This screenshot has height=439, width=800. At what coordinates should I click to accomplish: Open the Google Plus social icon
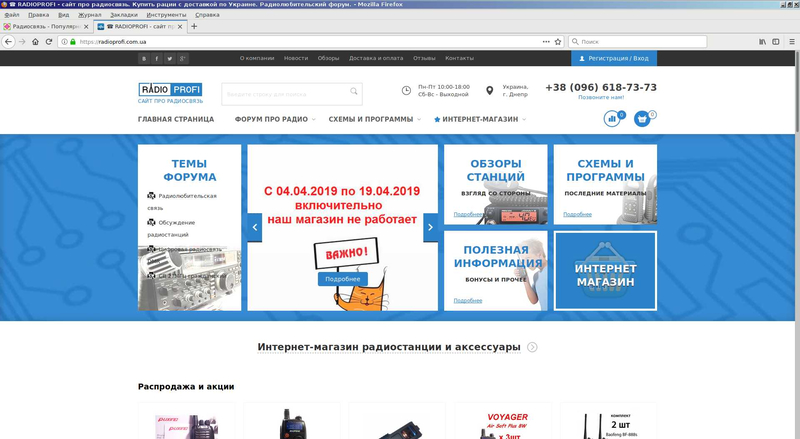(x=182, y=59)
